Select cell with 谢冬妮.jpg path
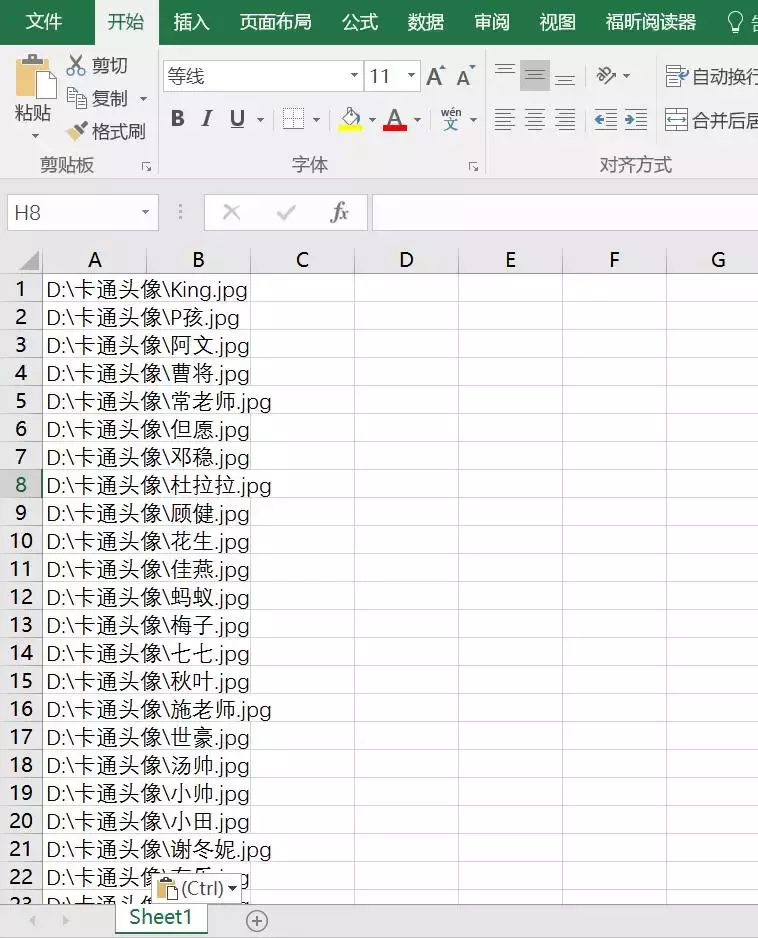This screenshot has width=758, height=938. (95, 849)
